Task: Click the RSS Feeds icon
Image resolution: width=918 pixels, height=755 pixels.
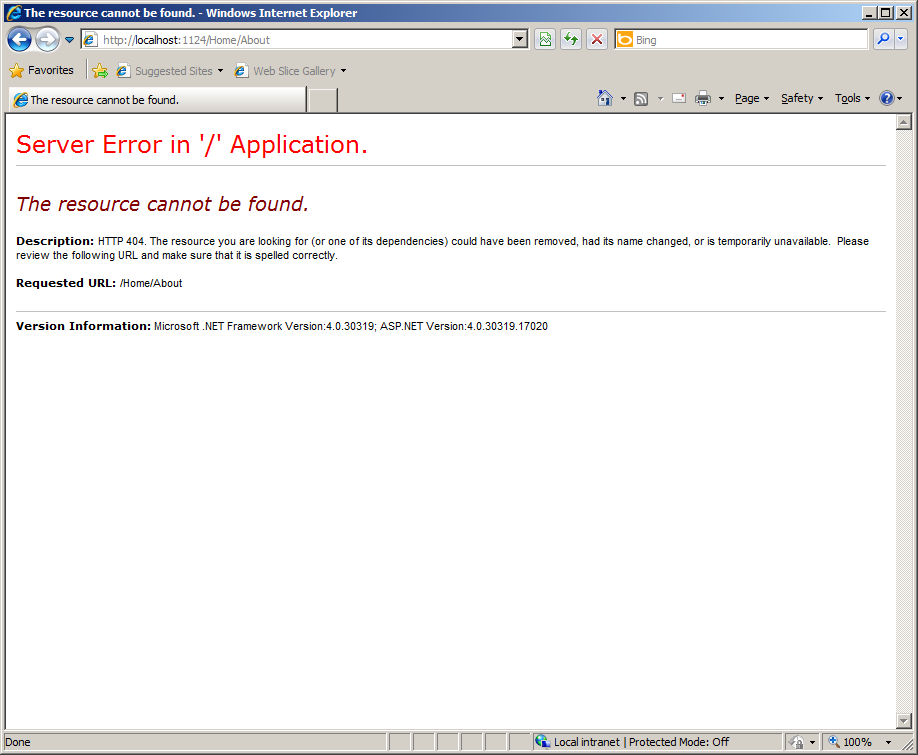Action: click(641, 98)
